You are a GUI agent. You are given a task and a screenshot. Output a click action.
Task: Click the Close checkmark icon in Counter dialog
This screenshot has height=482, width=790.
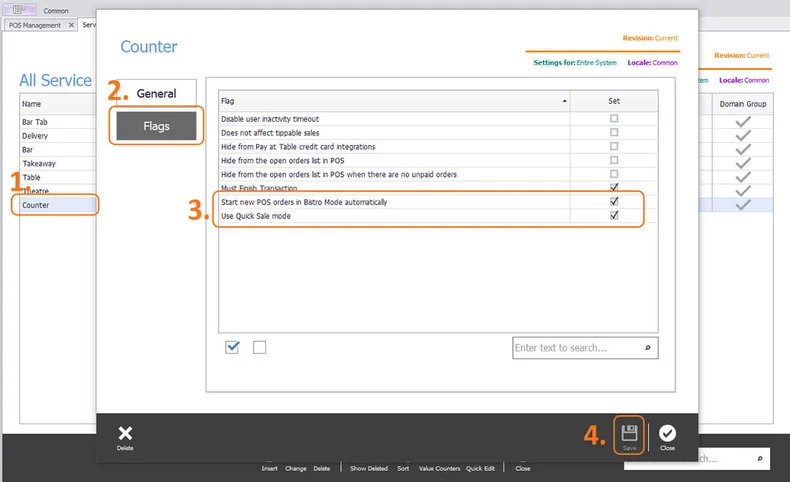tap(667, 433)
